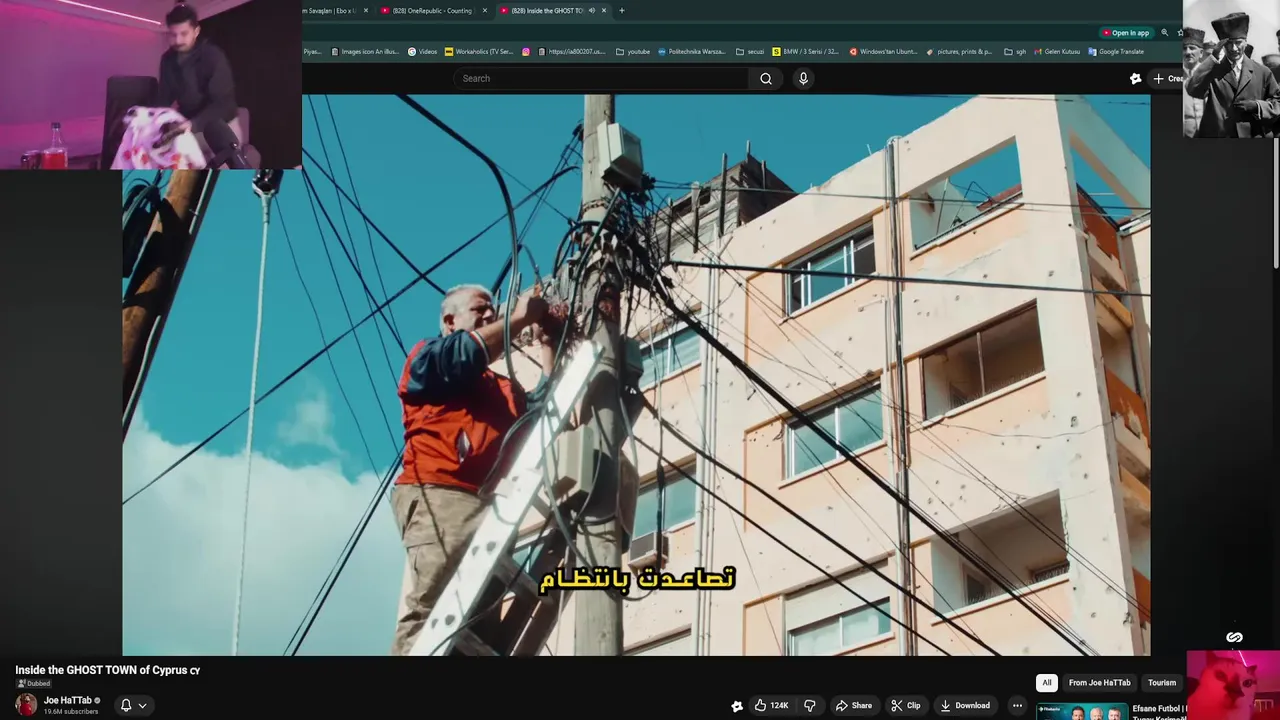Open a new browser tab
This screenshot has height=720, width=1280.
[x=622, y=11]
